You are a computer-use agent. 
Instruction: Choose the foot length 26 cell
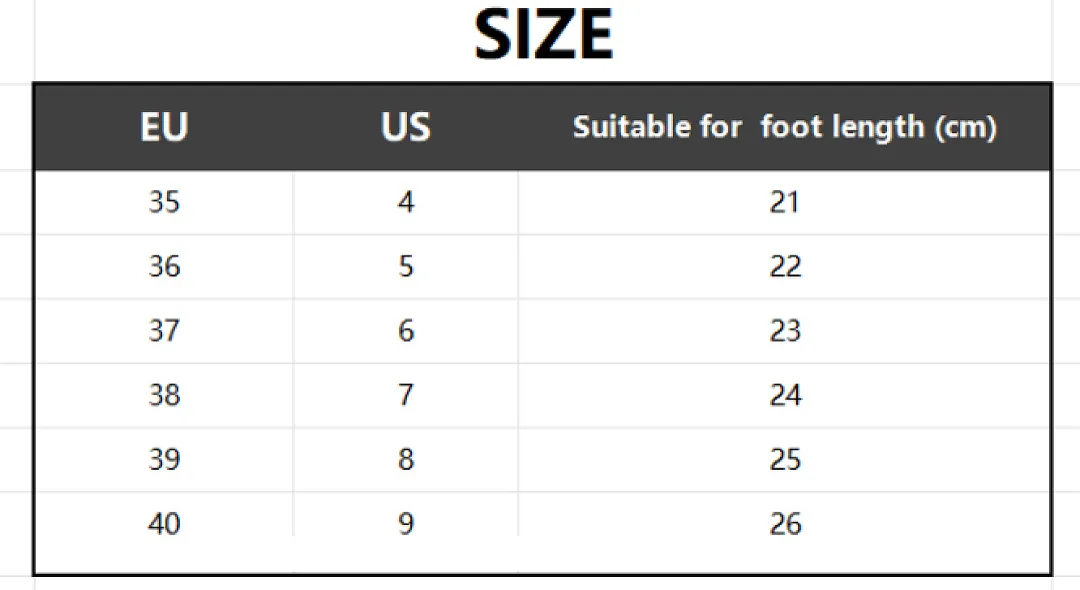coord(785,524)
